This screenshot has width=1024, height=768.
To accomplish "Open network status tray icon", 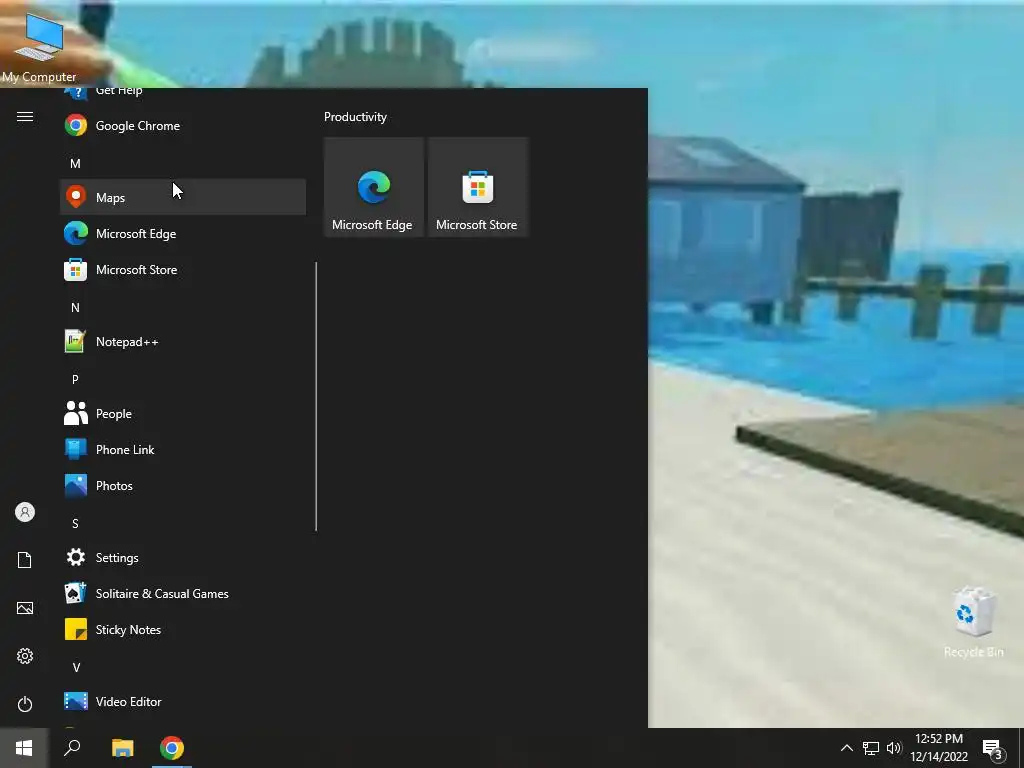I will coord(871,748).
